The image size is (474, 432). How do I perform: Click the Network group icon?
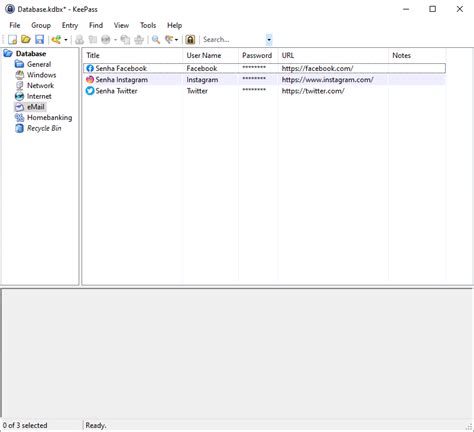tap(20, 86)
